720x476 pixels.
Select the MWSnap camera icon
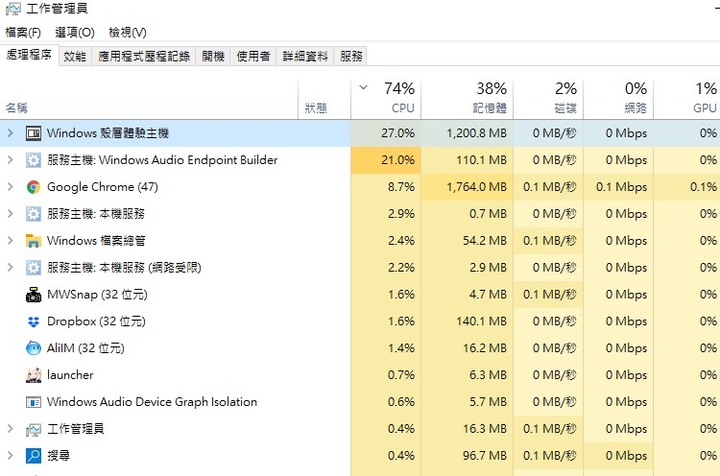click(x=33, y=295)
